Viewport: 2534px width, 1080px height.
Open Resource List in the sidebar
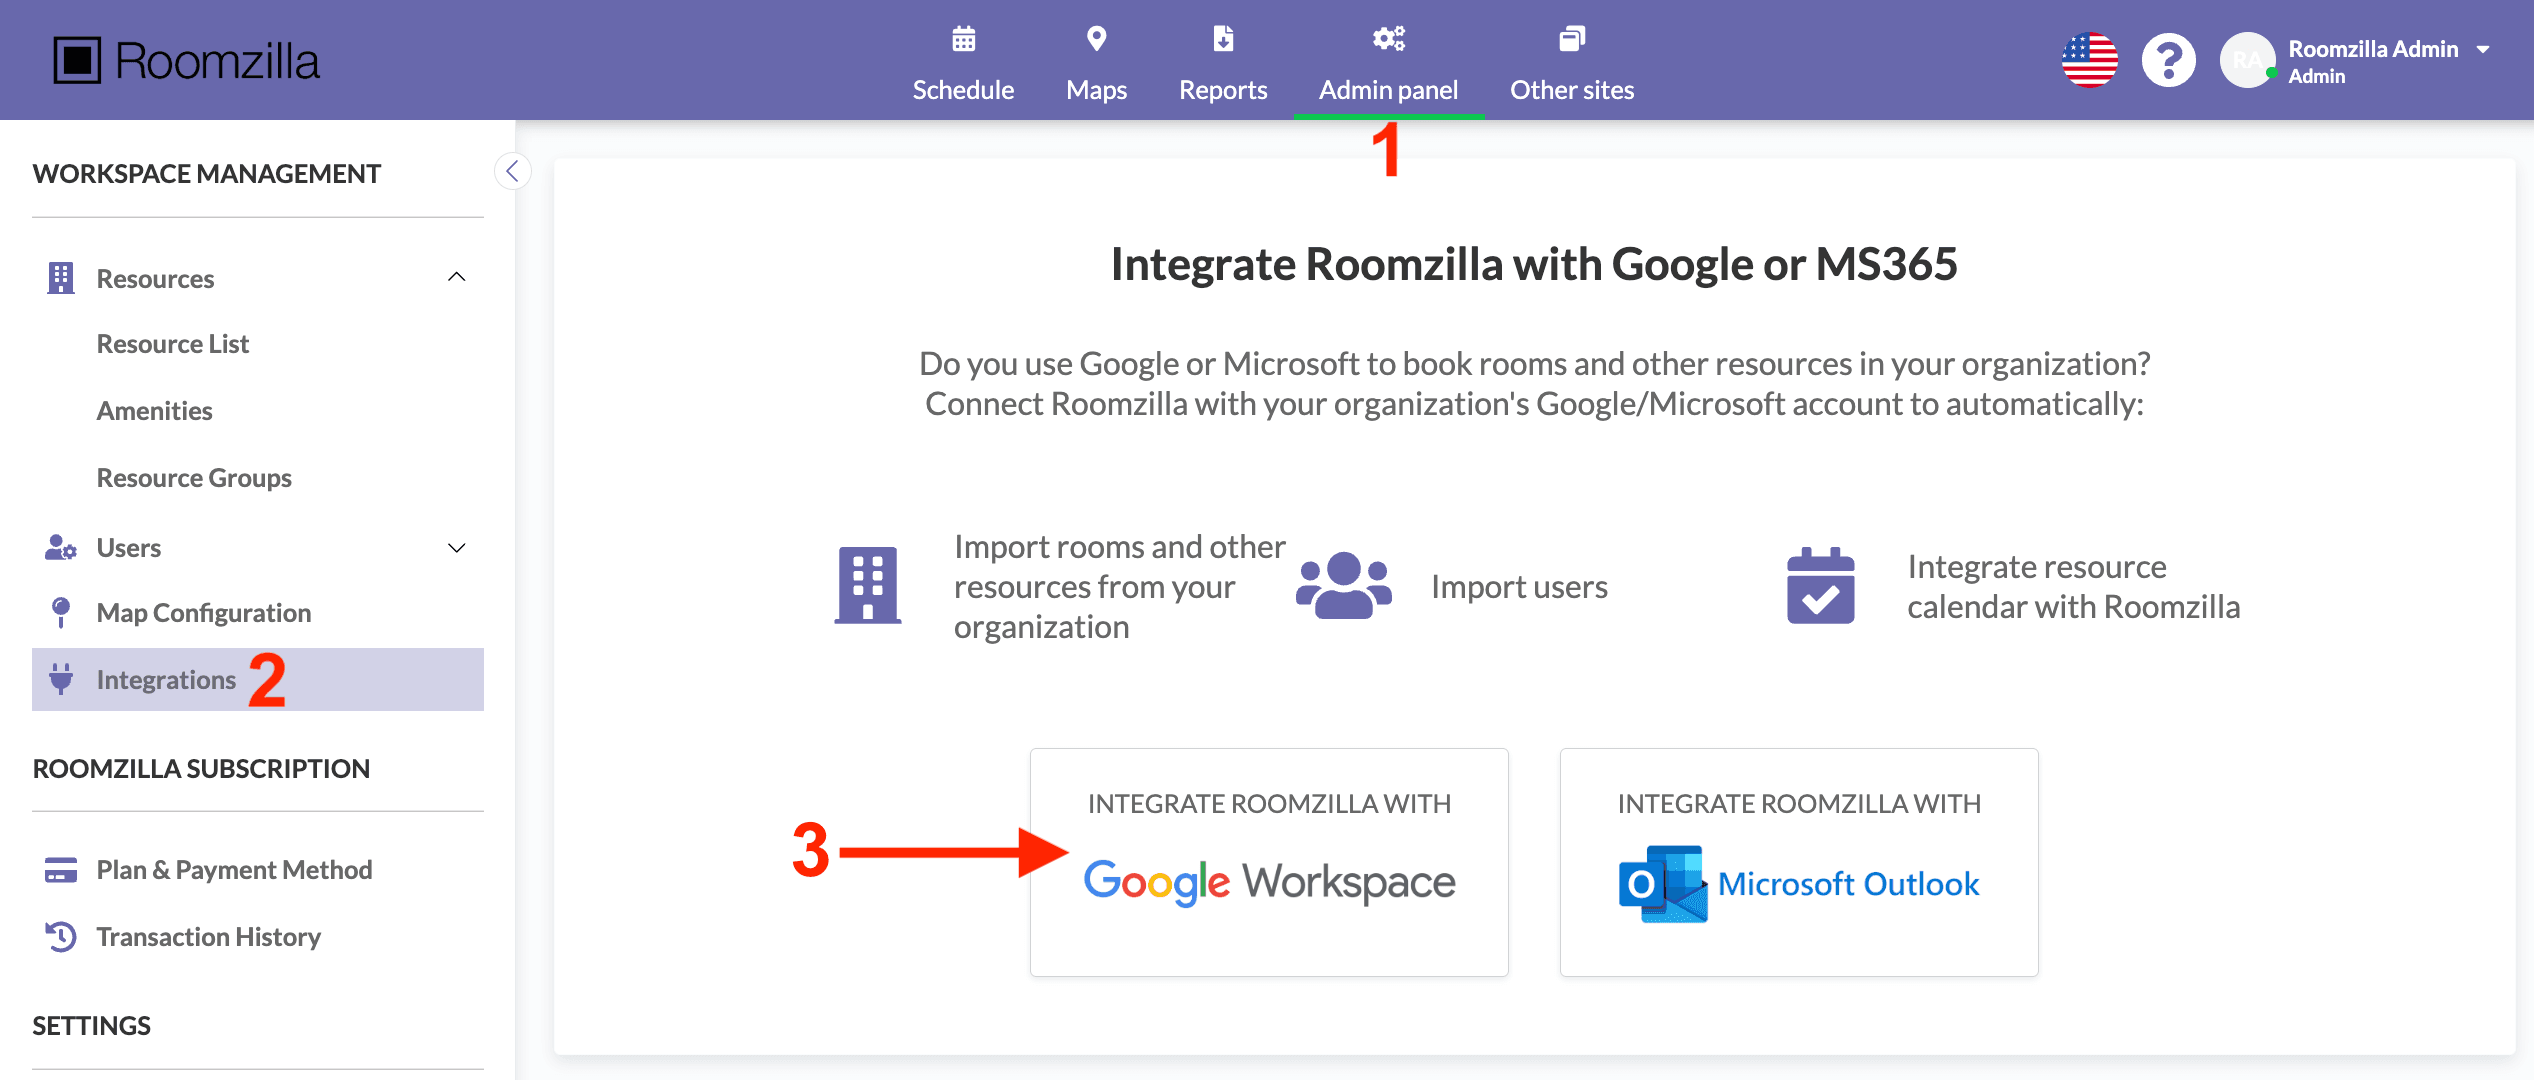coord(172,344)
